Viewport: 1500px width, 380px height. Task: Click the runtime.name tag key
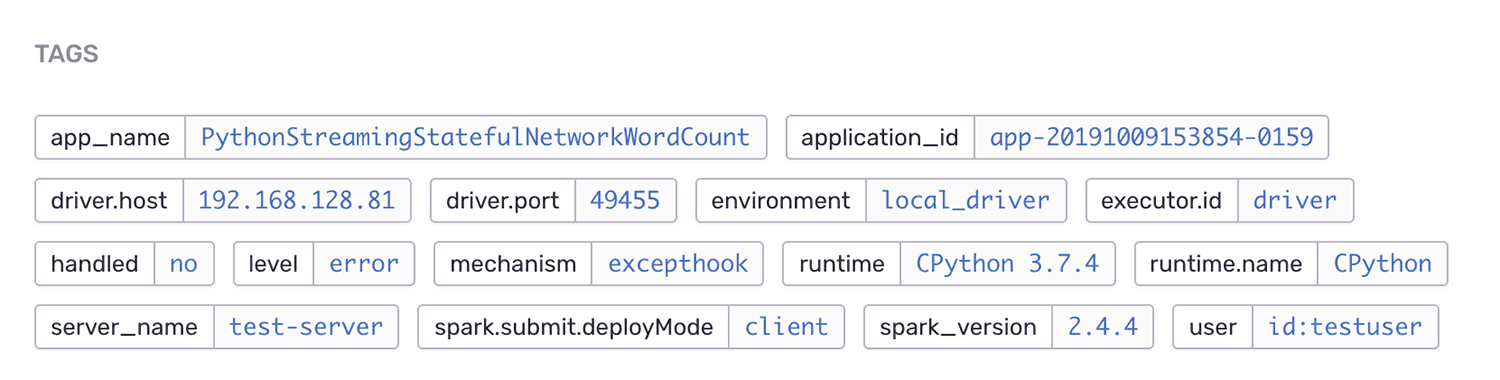click(1226, 263)
